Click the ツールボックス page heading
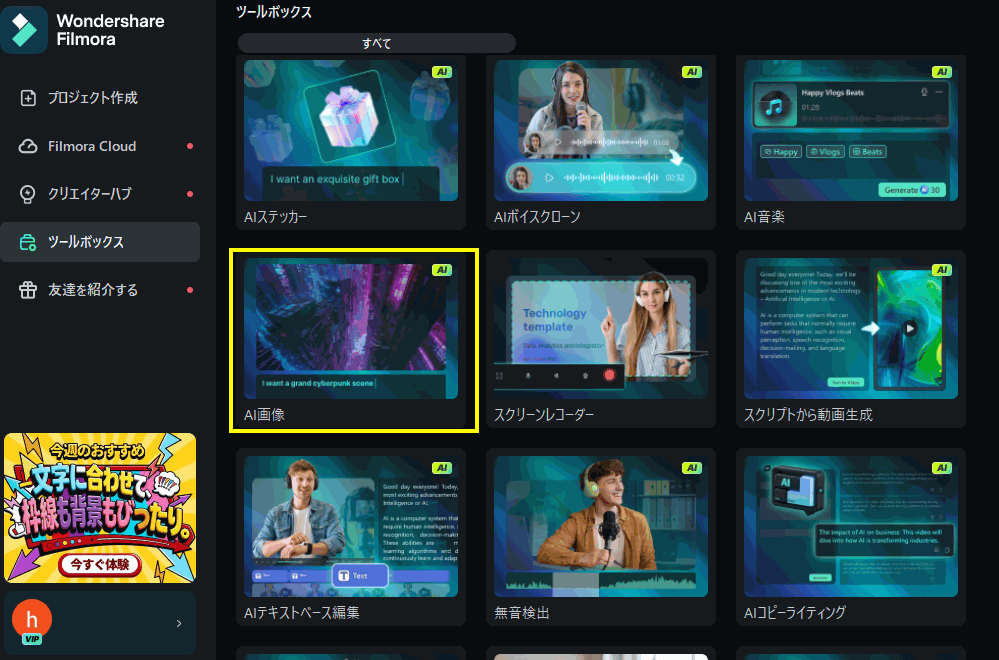Image resolution: width=999 pixels, height=660 pixels. click(274, 12)
